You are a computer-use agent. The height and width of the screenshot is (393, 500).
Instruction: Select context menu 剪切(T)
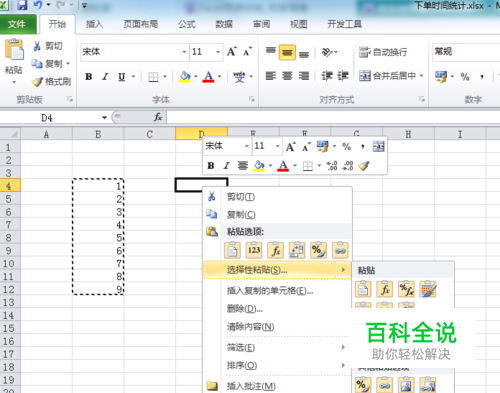click(277, 197)
